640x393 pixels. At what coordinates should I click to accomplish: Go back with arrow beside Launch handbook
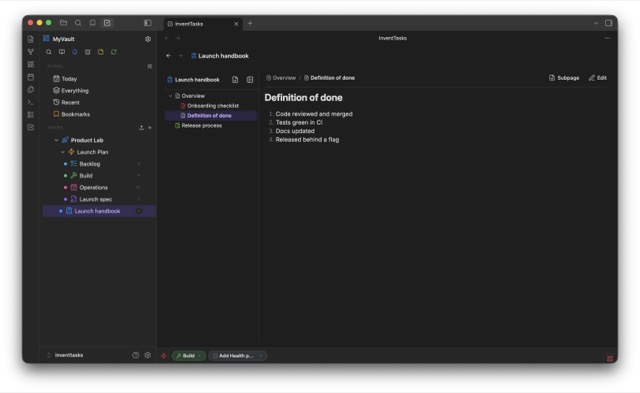coord(169,56)
